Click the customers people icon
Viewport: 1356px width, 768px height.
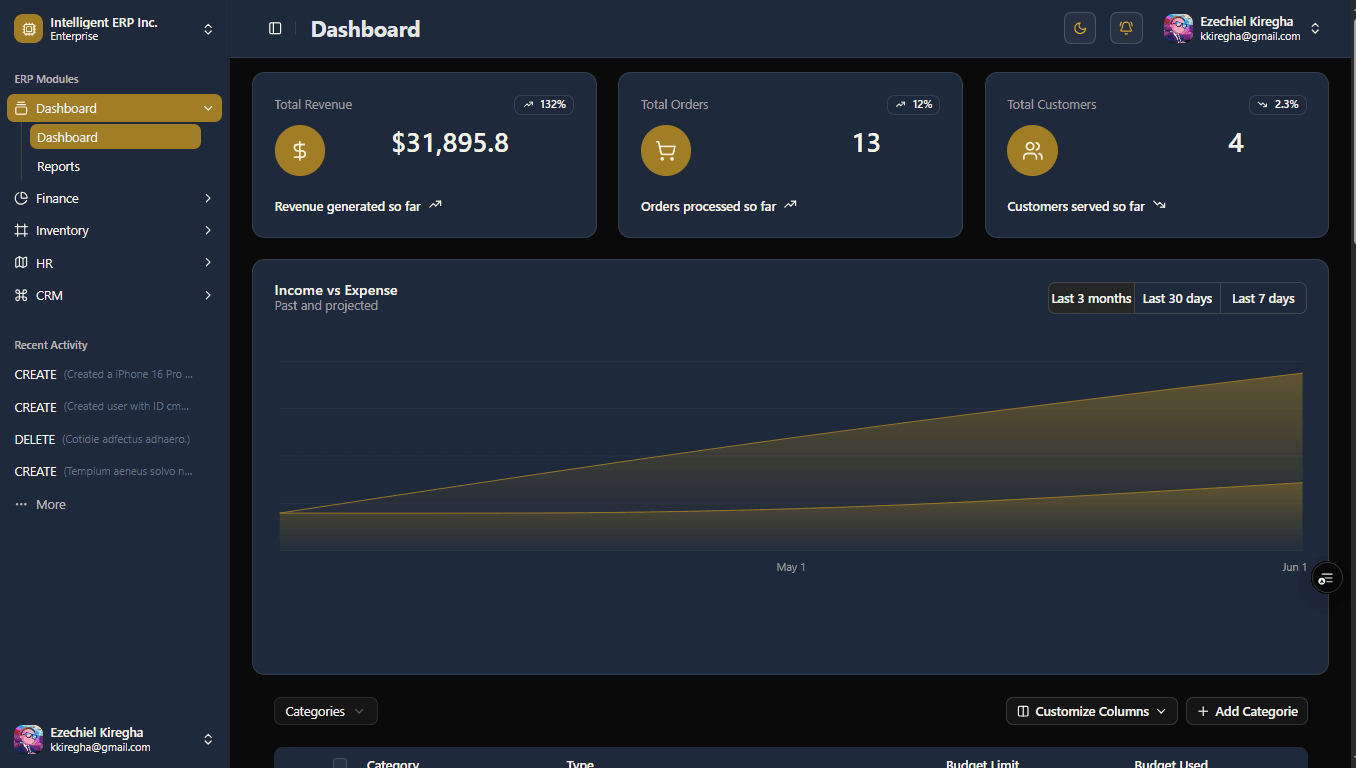(1032, 151)
